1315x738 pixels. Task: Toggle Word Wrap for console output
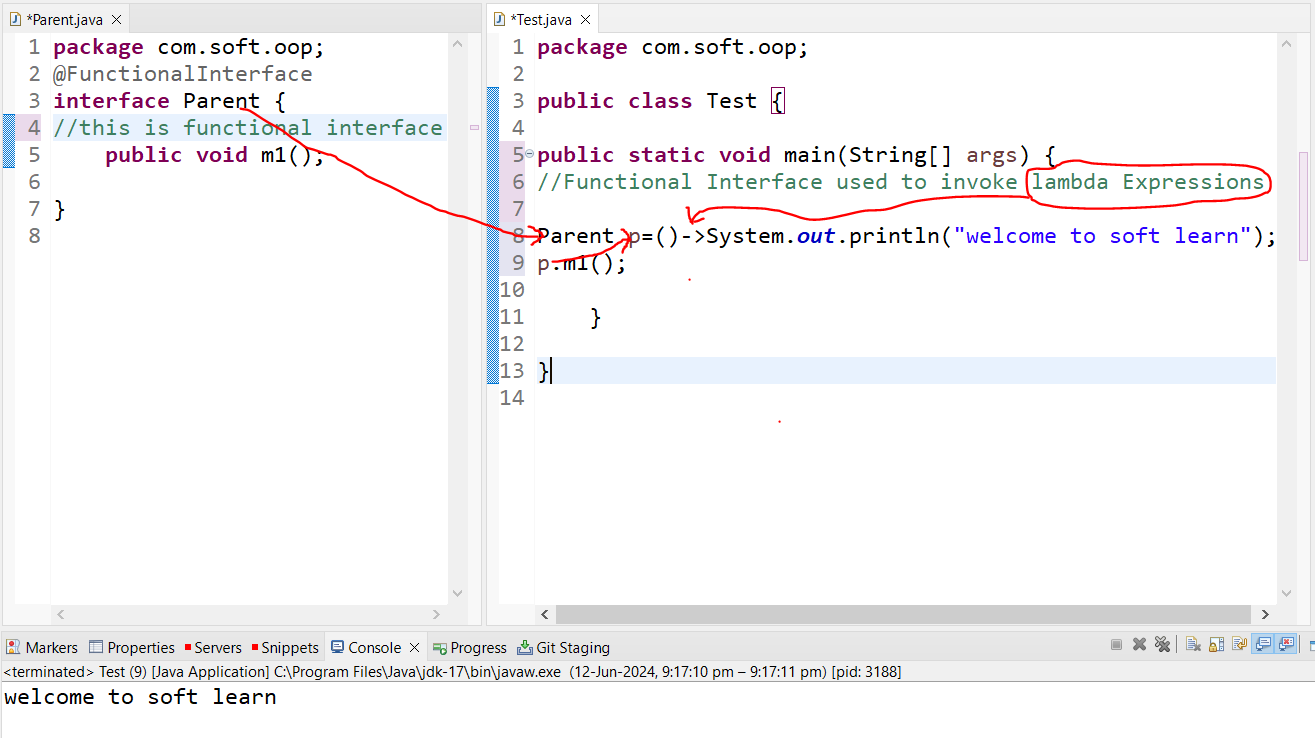coord(1239,646)
